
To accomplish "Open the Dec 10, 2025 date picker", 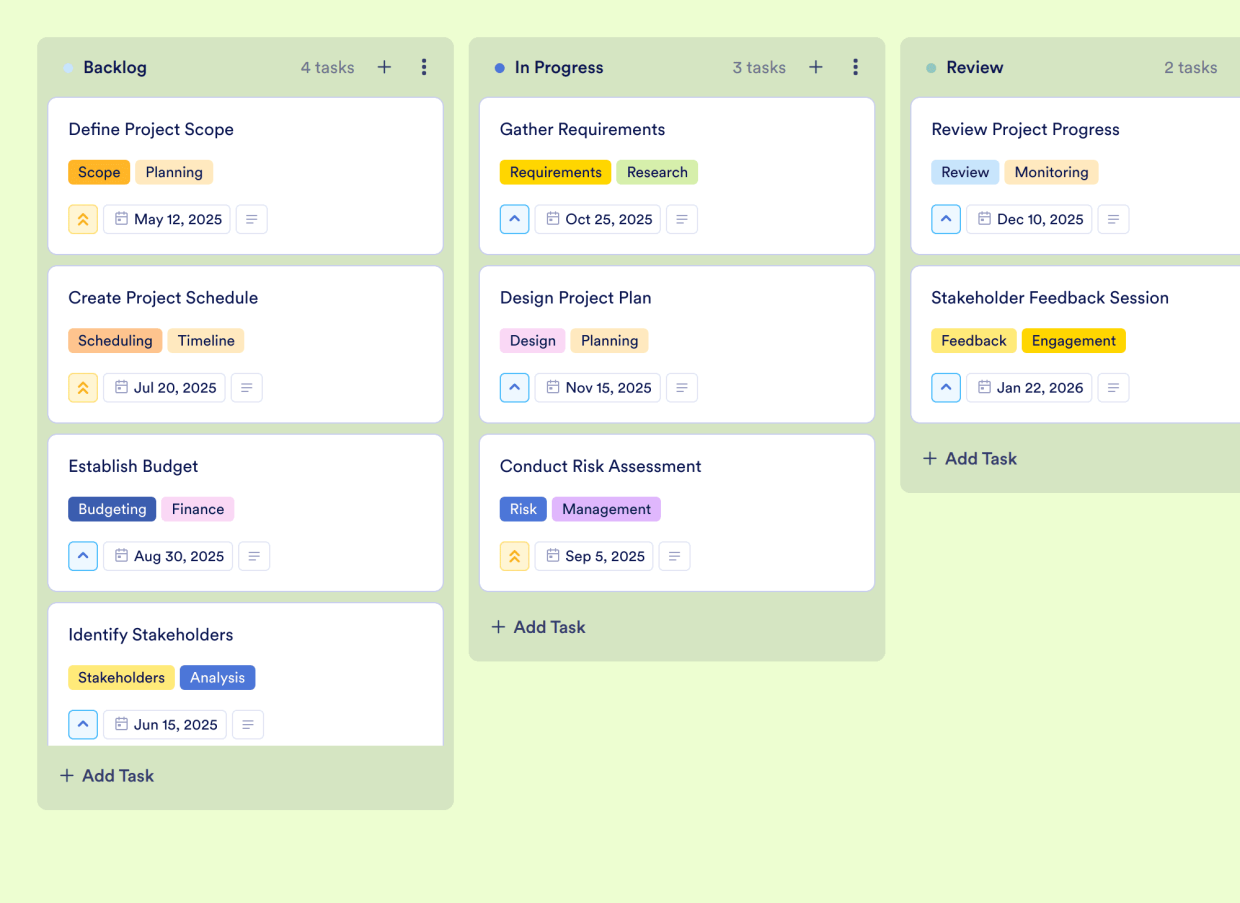I will pyautogui.click(x=1028, y=219).
